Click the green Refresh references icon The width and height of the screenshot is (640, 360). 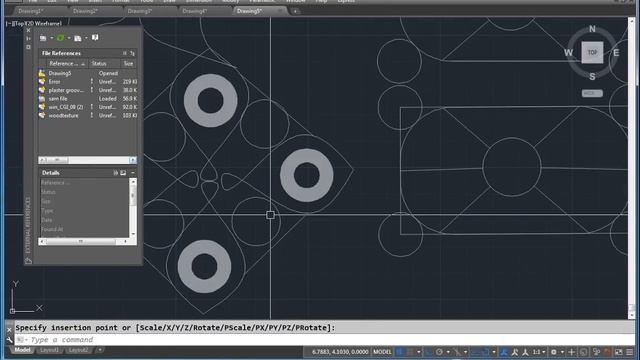(x=60, y=38)
